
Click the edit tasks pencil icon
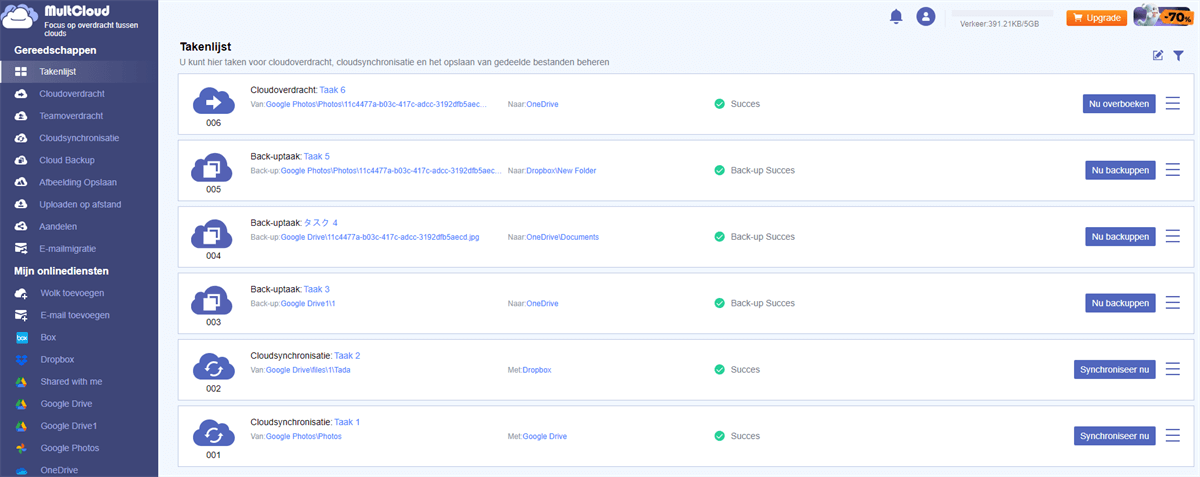[1158, 55]
